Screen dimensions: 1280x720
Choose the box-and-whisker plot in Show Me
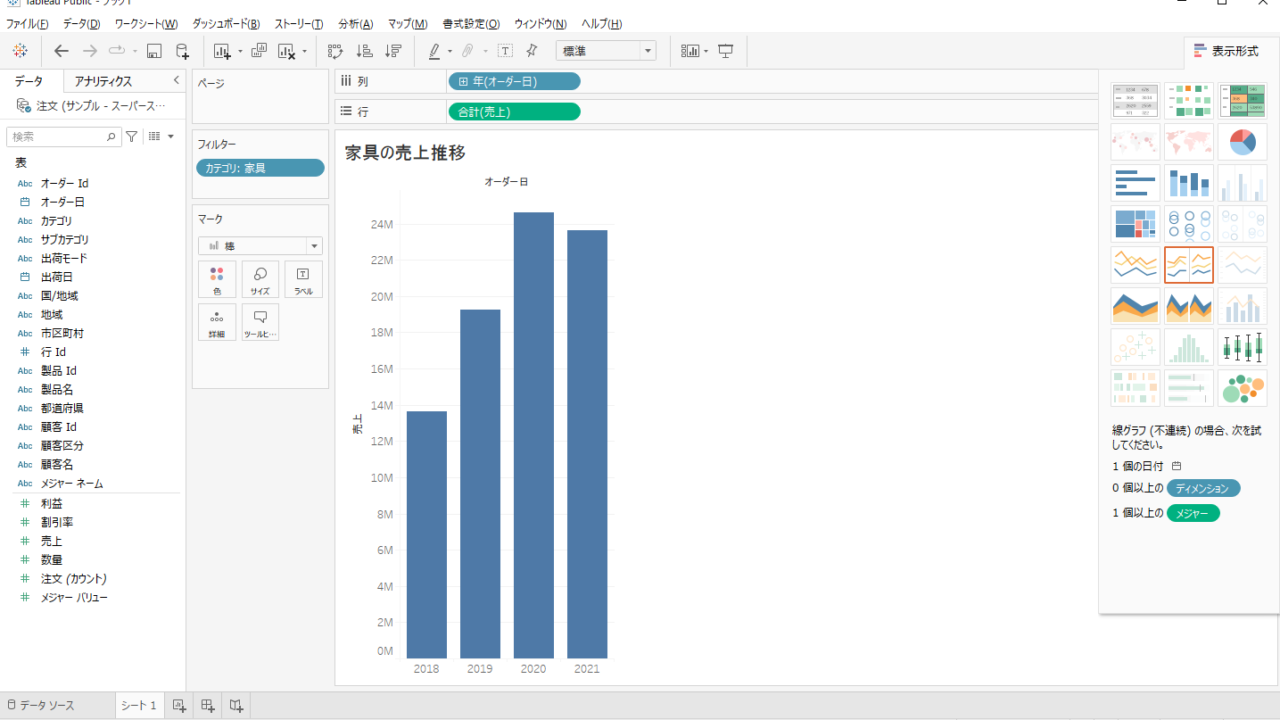(x=1242, y=347)
